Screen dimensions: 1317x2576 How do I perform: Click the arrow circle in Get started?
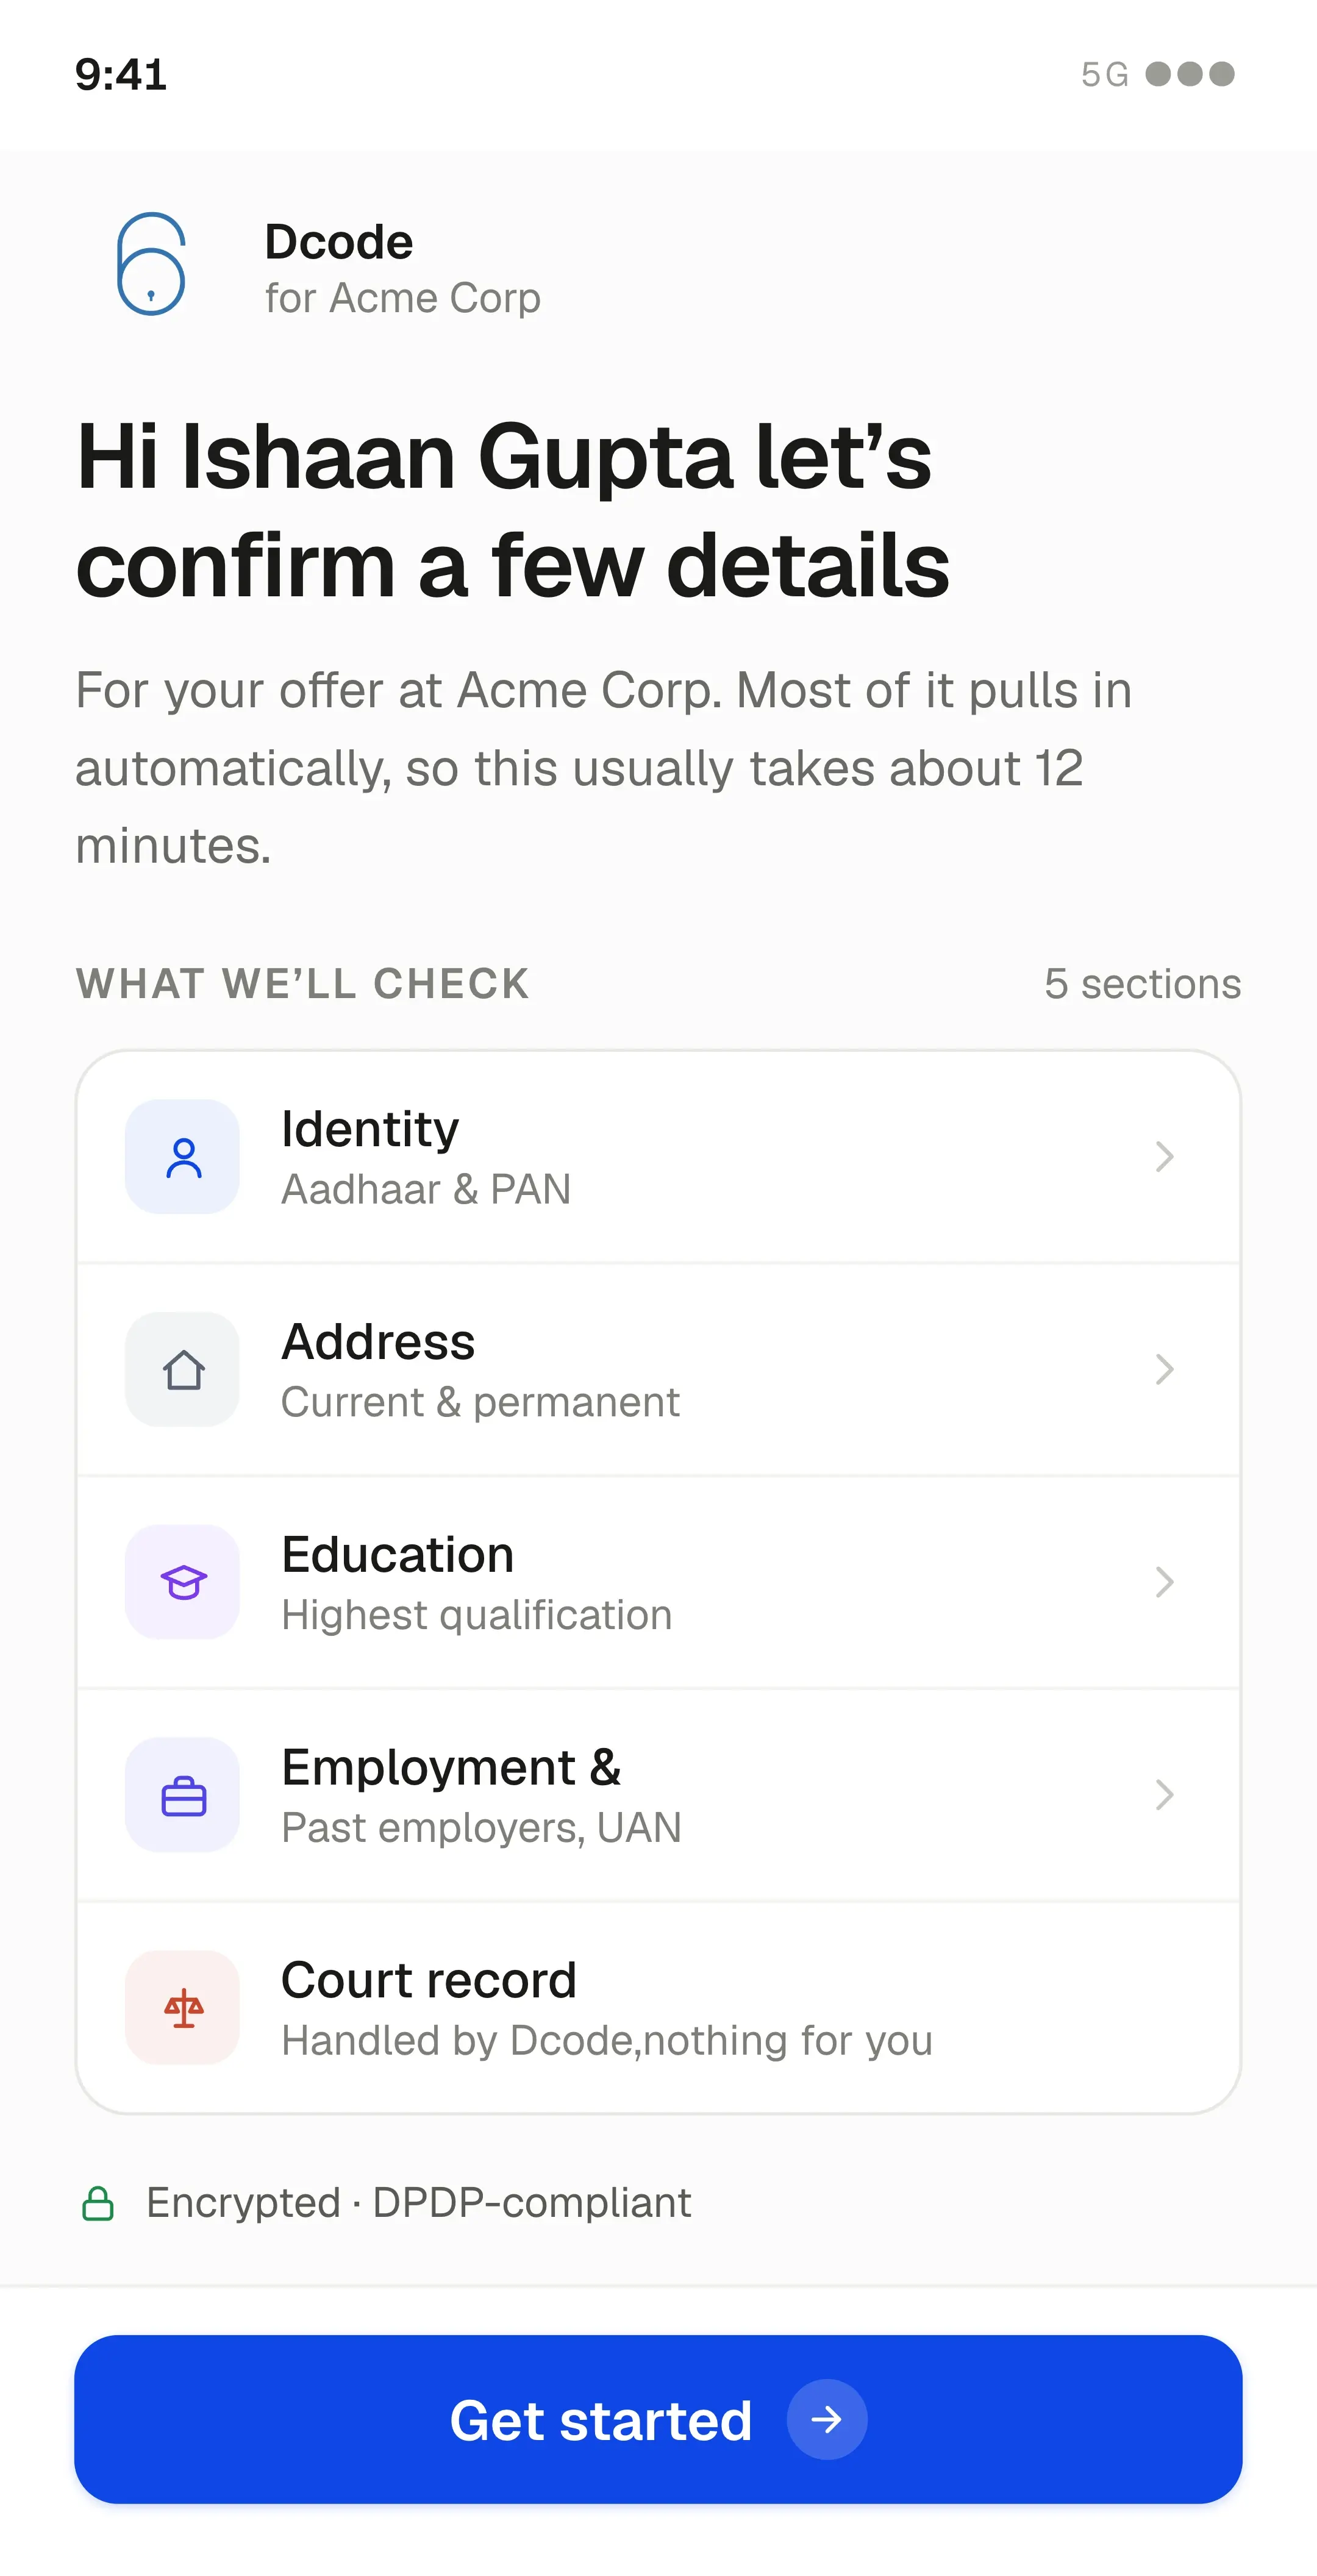(x=827, y=2419)
